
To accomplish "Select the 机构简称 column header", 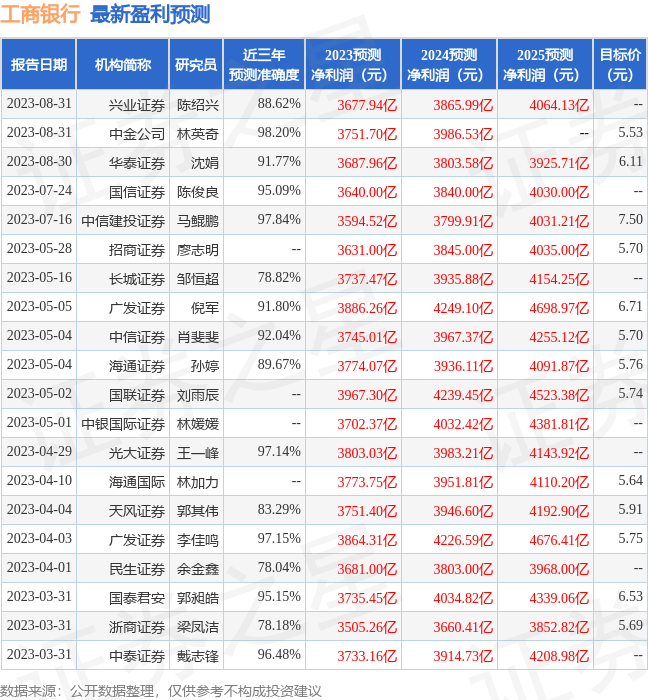I will (x=123, y=64).
